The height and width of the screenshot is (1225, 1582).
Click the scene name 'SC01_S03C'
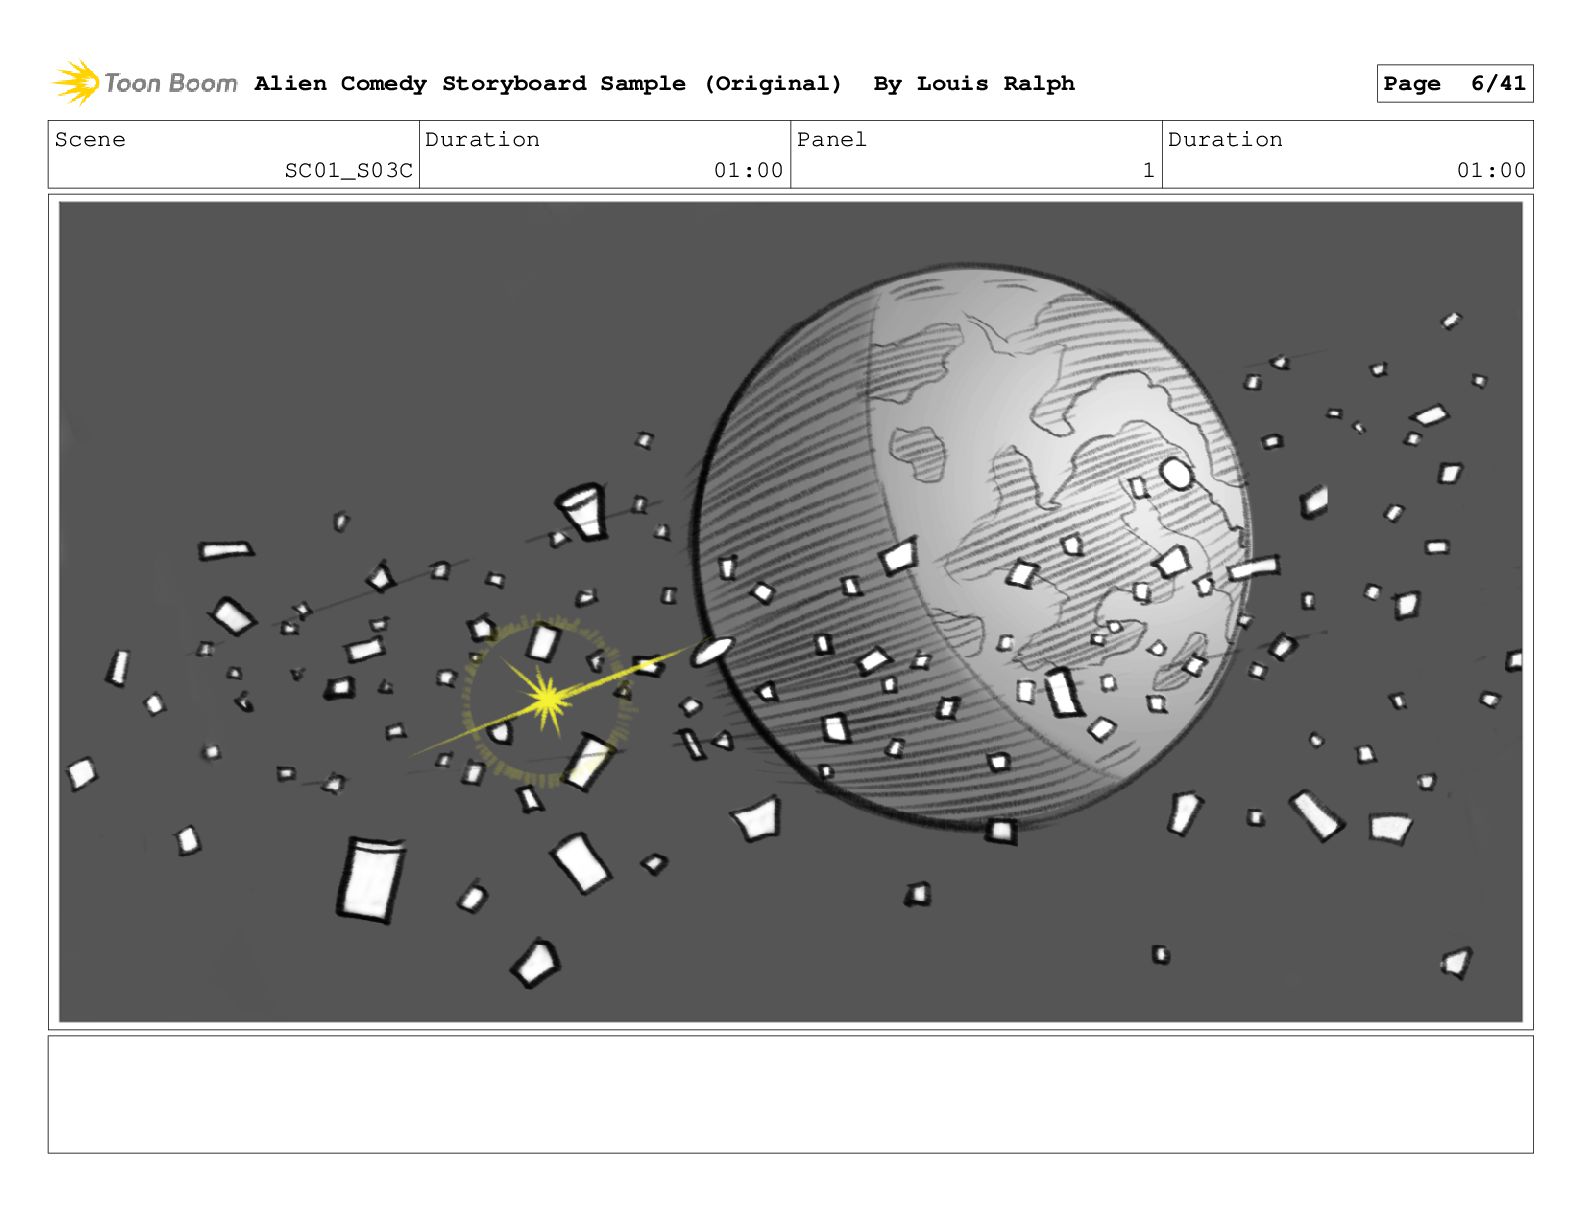(348, 171)
